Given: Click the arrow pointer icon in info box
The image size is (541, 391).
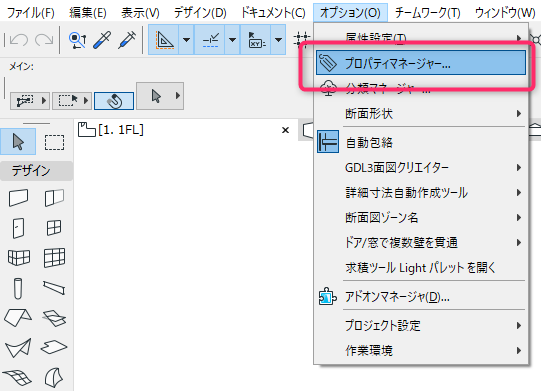Looking at the screenshot, I should tap(156, 96).
